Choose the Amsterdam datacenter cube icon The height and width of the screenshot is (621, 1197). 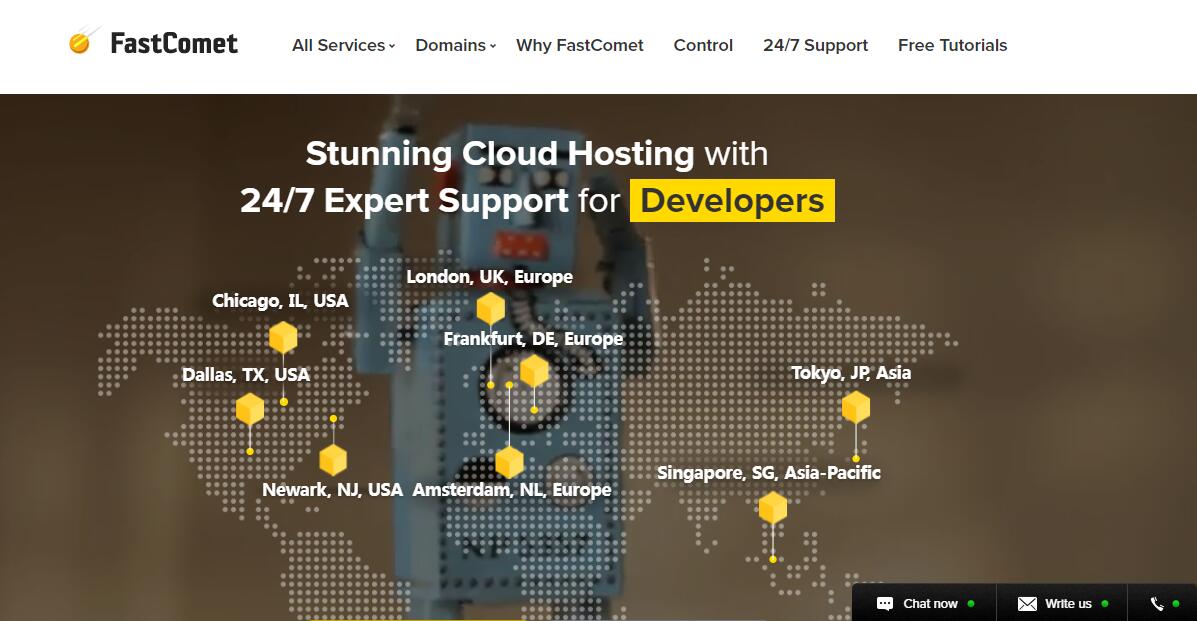509,462
